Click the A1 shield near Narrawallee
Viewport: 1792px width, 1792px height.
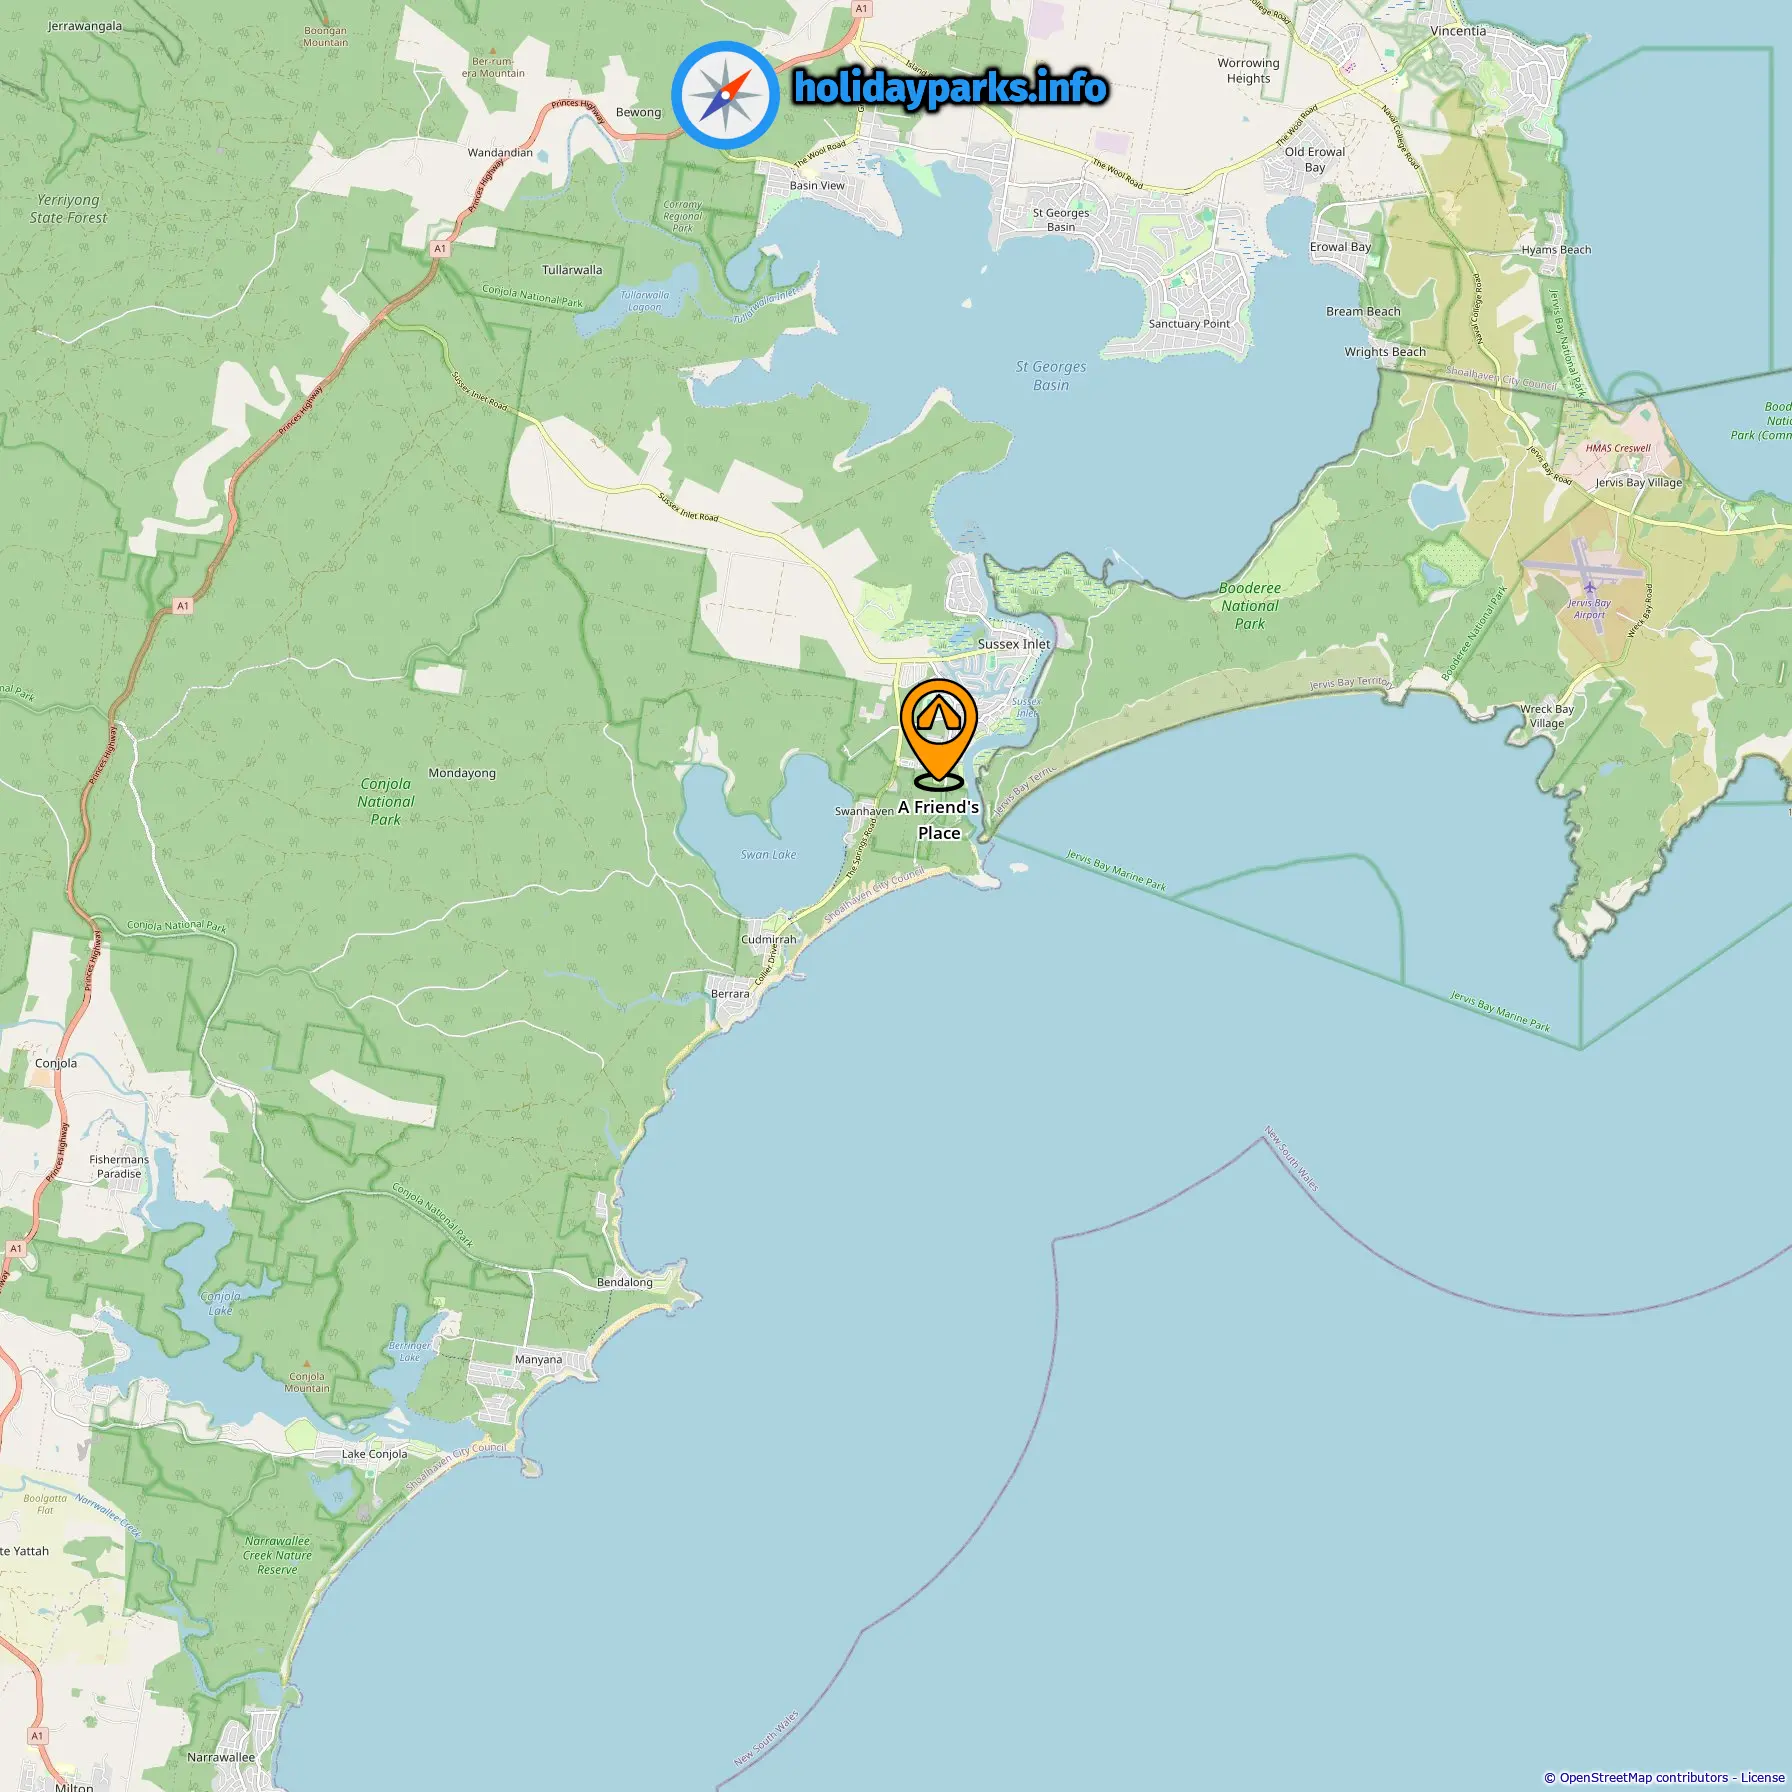click(37, 1735)
